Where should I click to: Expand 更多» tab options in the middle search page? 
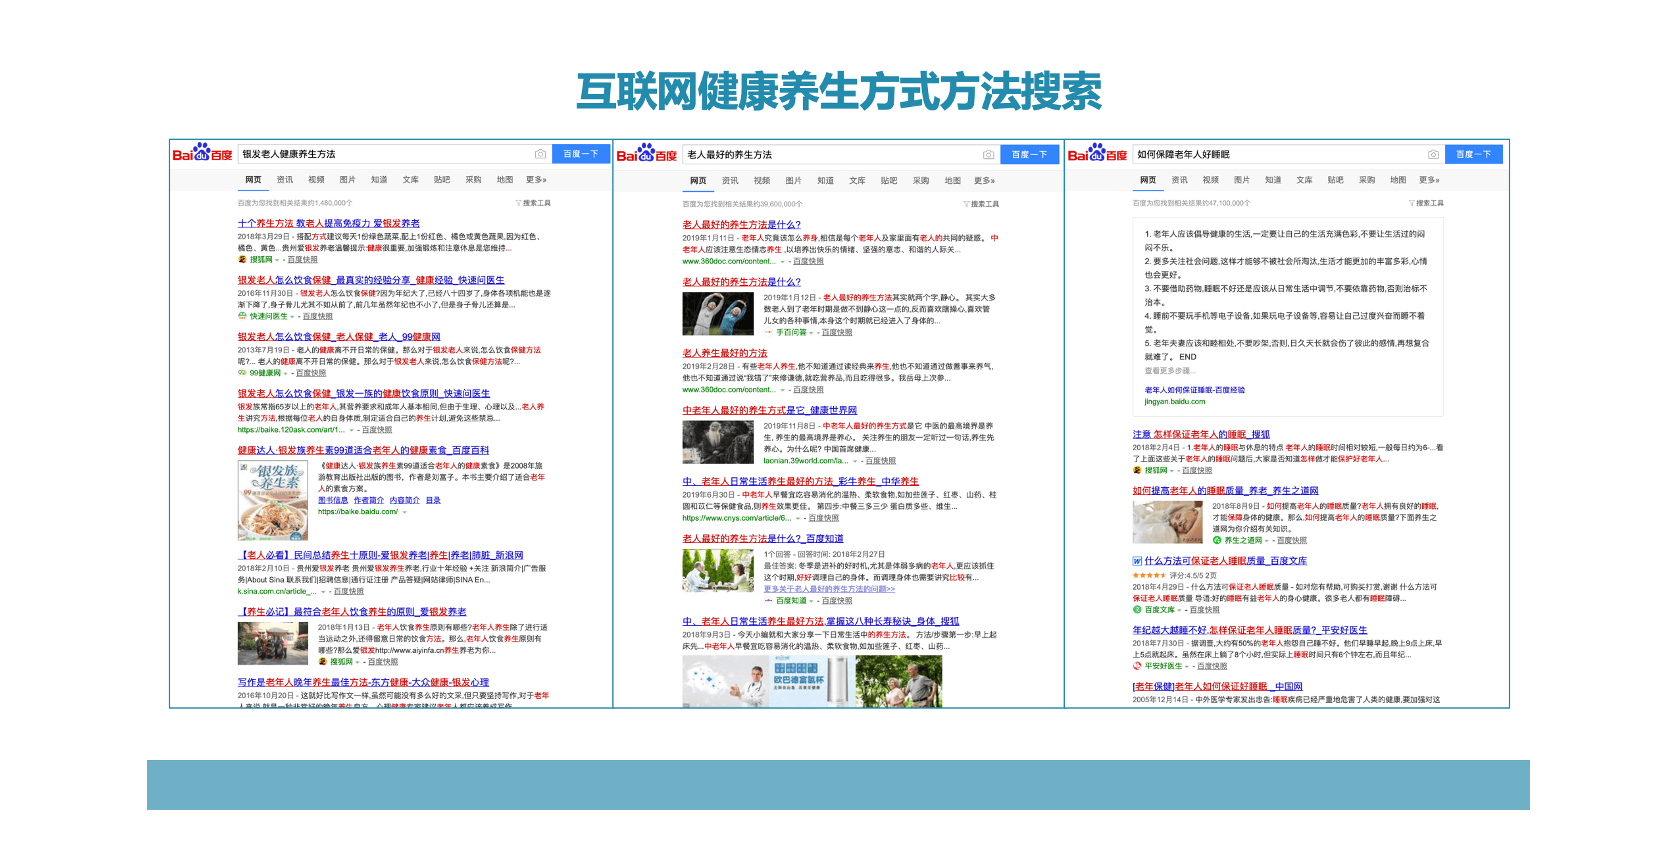(x=984, y=181)
